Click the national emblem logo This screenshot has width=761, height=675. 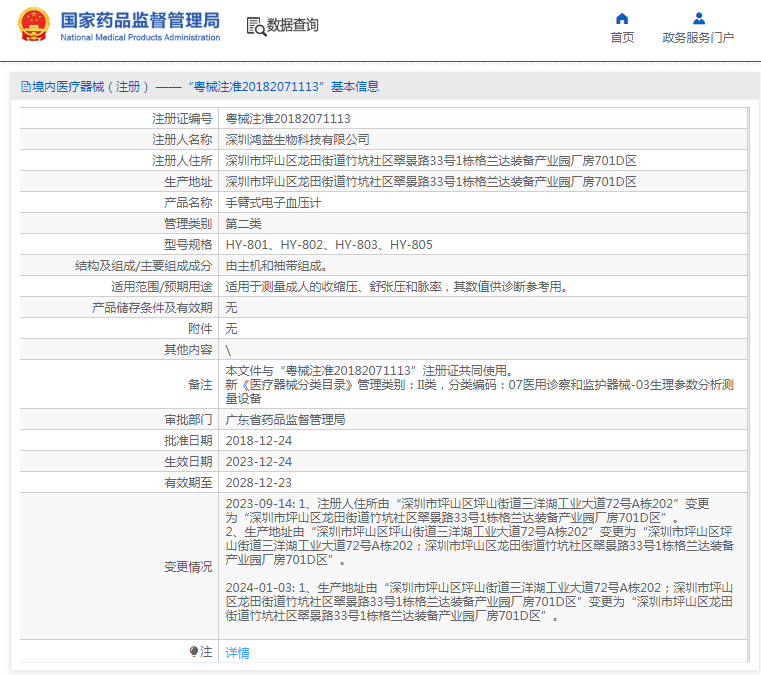point(33,24)
